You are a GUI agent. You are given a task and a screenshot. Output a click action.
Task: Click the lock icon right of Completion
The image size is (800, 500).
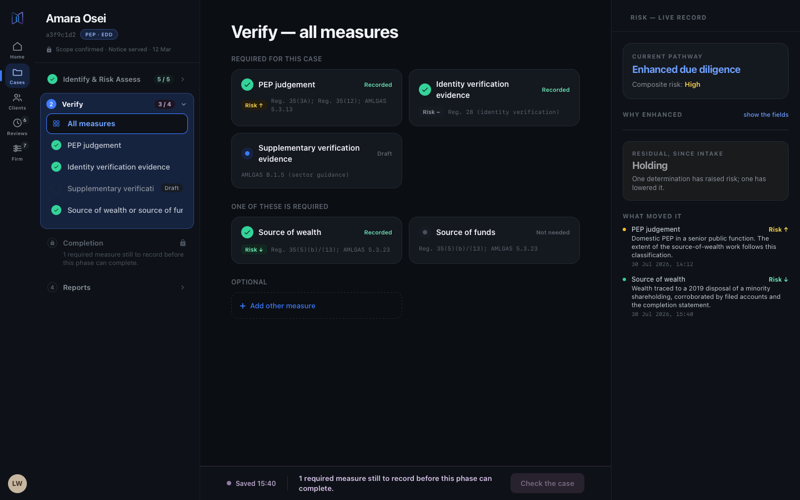click(x=183, y=243)
